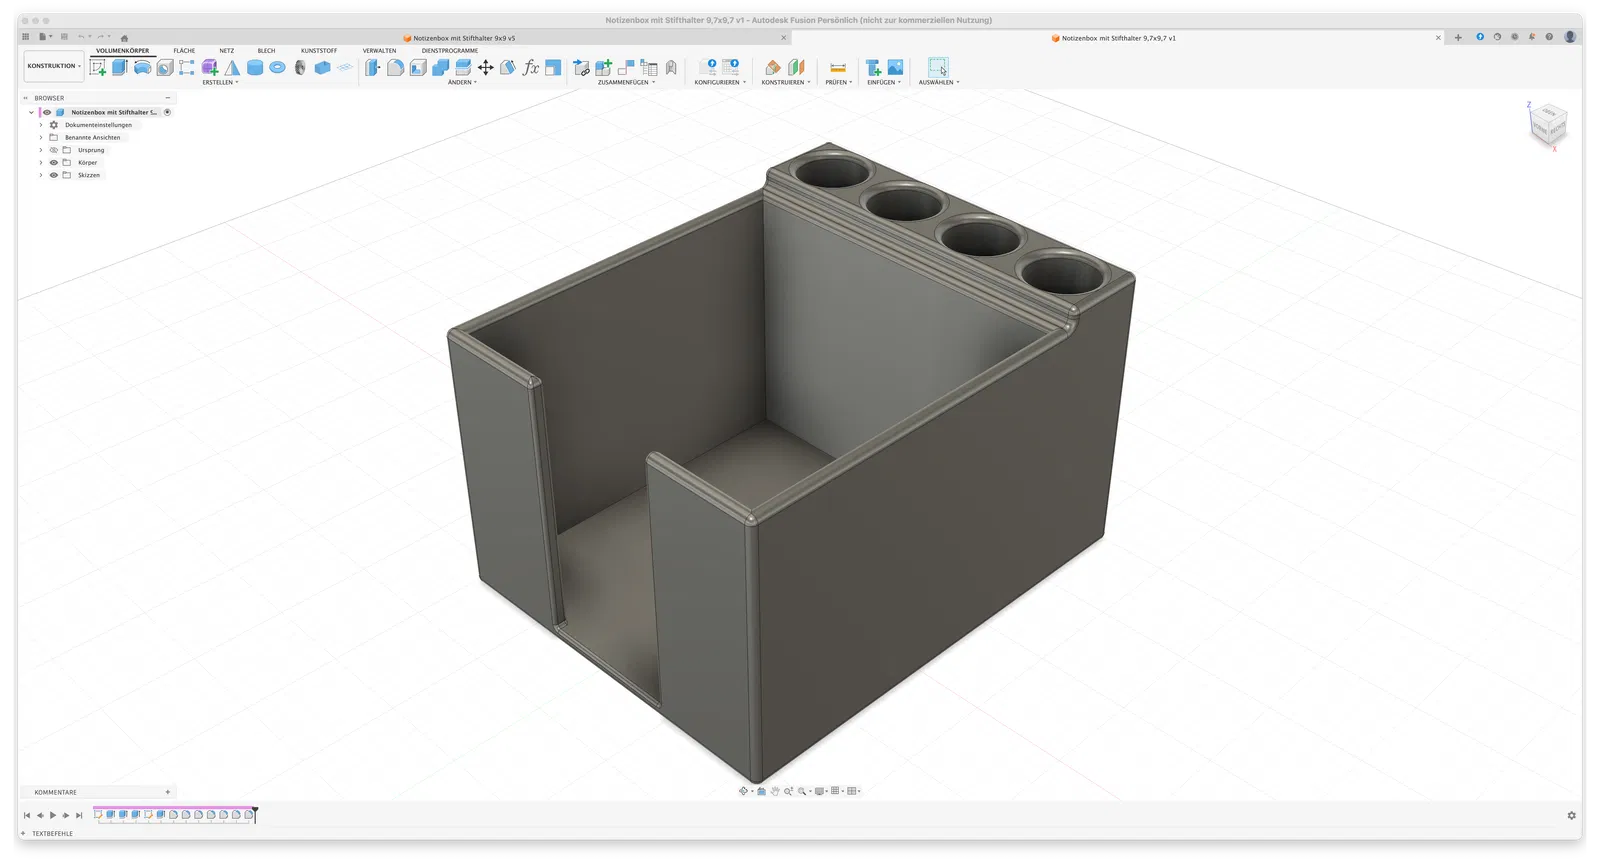Expand the Textbefehle panel
This screenshot has height=862, width=1600.
tap(23, 833)
